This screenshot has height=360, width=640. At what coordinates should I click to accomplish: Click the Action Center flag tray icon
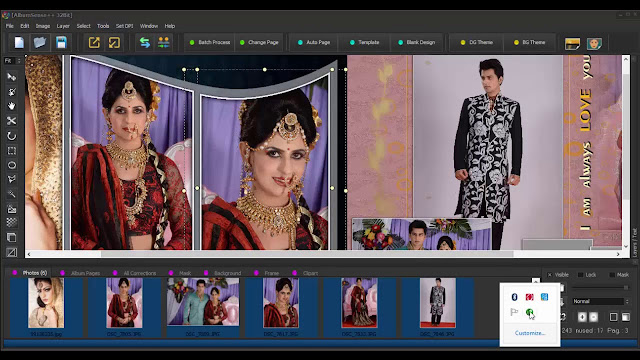514,312
